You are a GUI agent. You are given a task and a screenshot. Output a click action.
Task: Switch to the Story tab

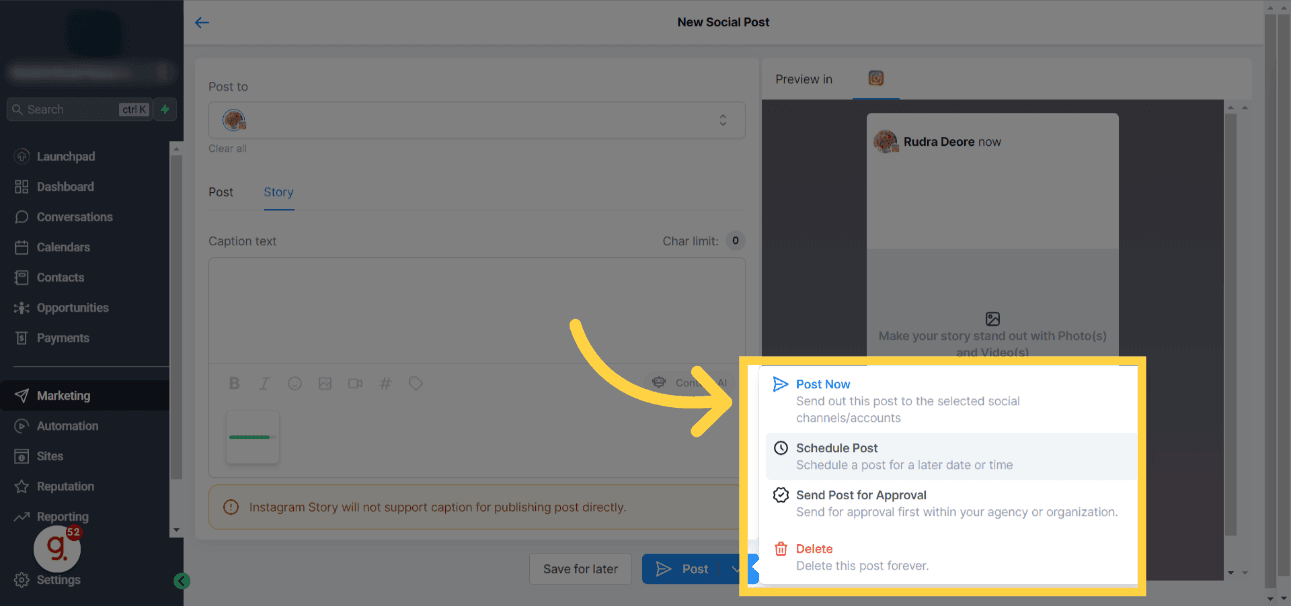pyautogui.click(x=278, y=192)
